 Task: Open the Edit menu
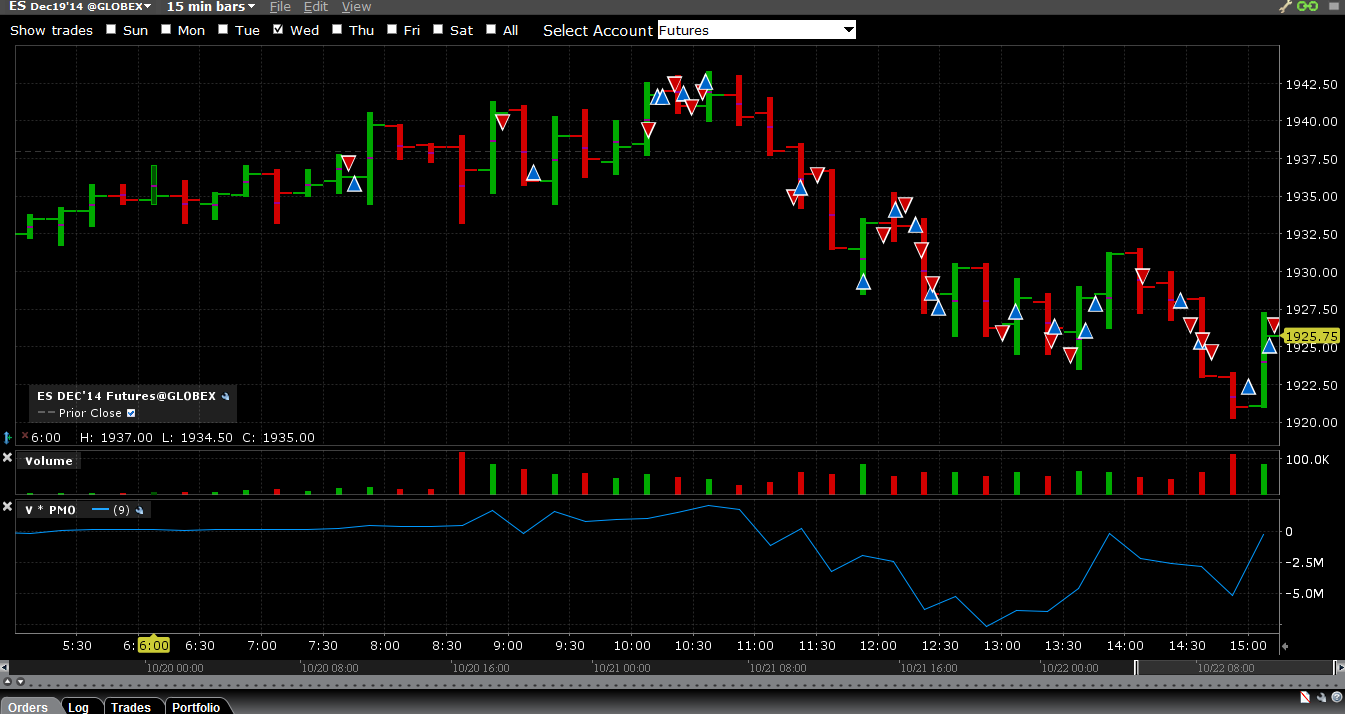coord(316,7)
